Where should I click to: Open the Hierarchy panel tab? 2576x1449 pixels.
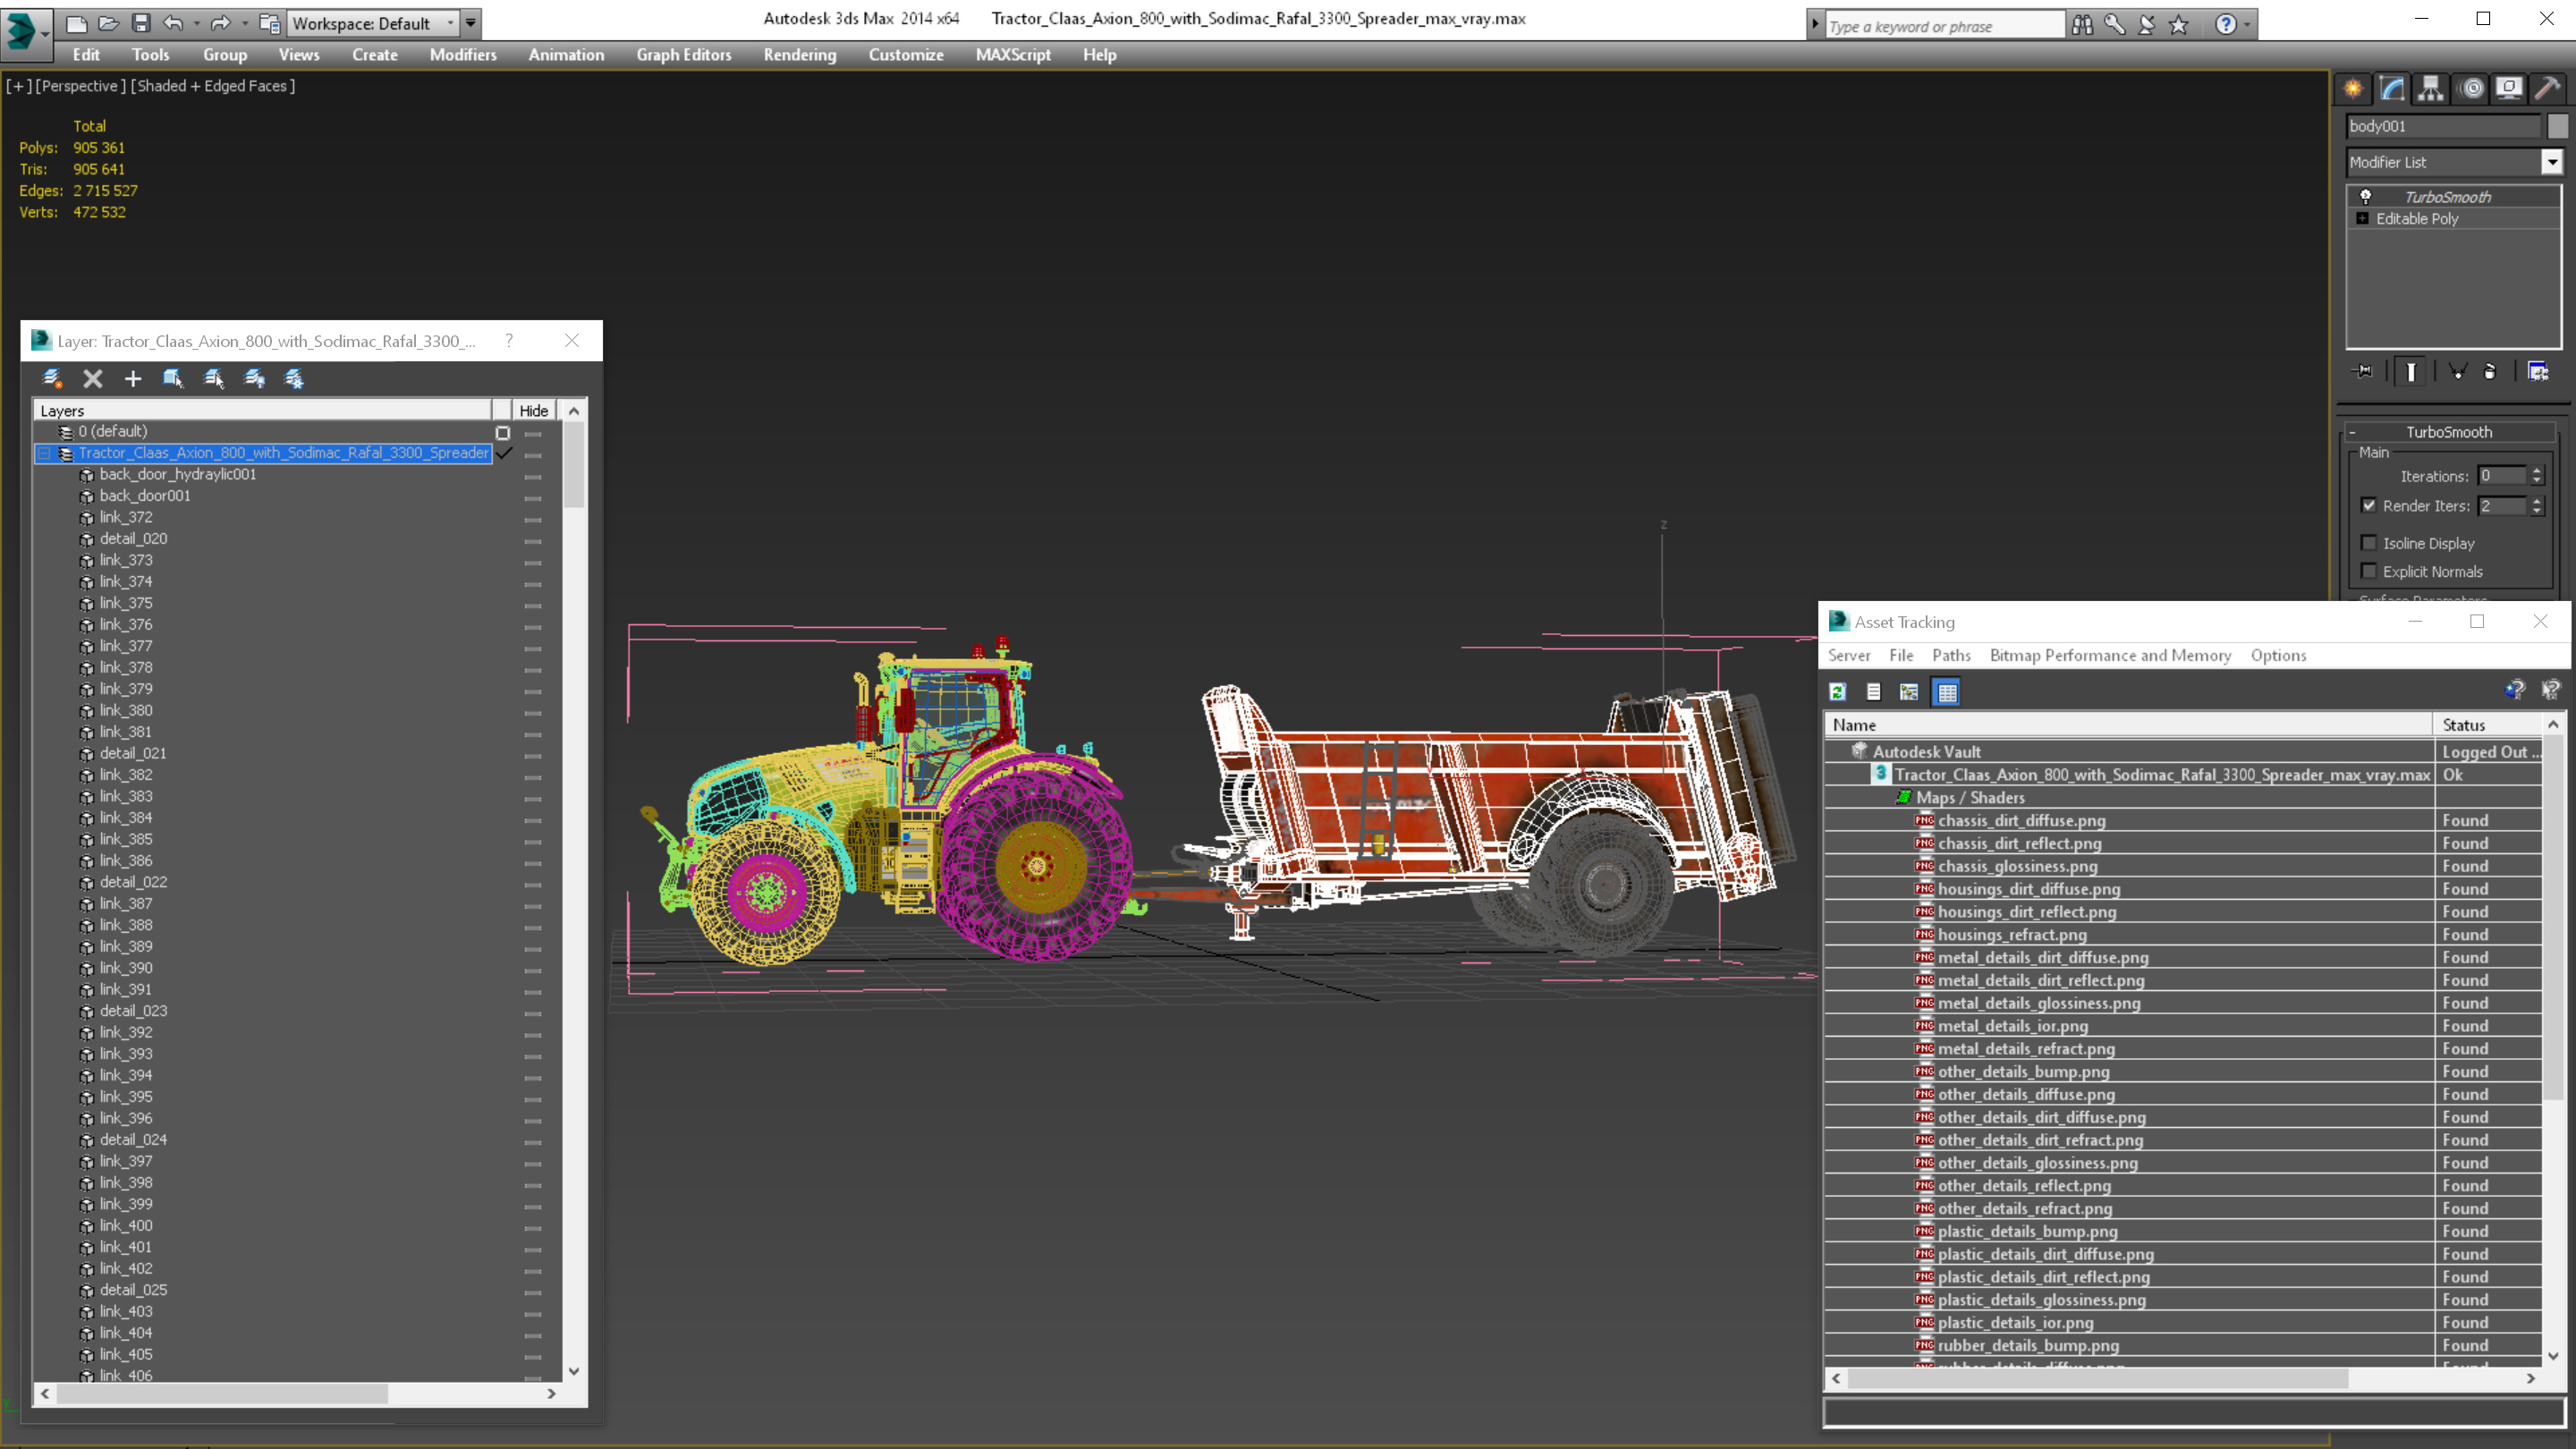[2431, 89]
